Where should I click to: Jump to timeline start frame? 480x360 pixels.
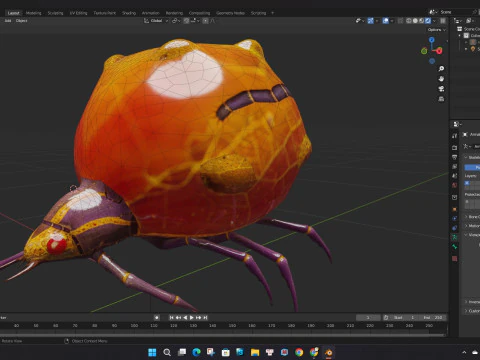(x=172, y=318)
